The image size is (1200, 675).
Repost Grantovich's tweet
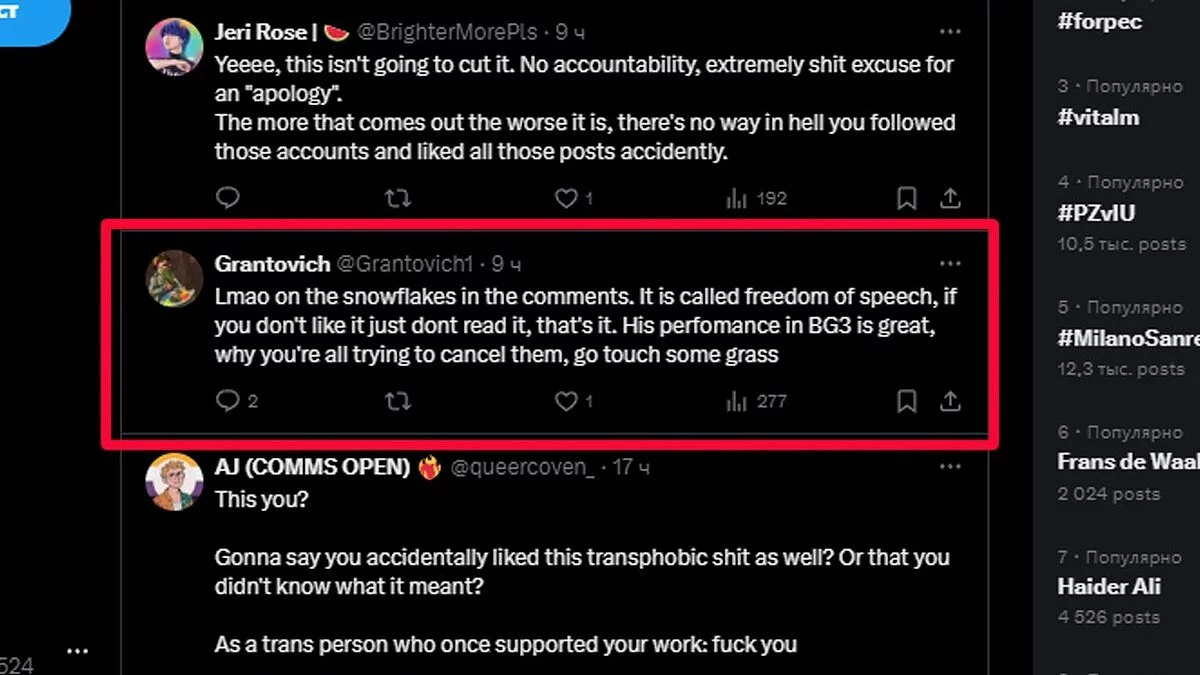[x=398, y=402]
